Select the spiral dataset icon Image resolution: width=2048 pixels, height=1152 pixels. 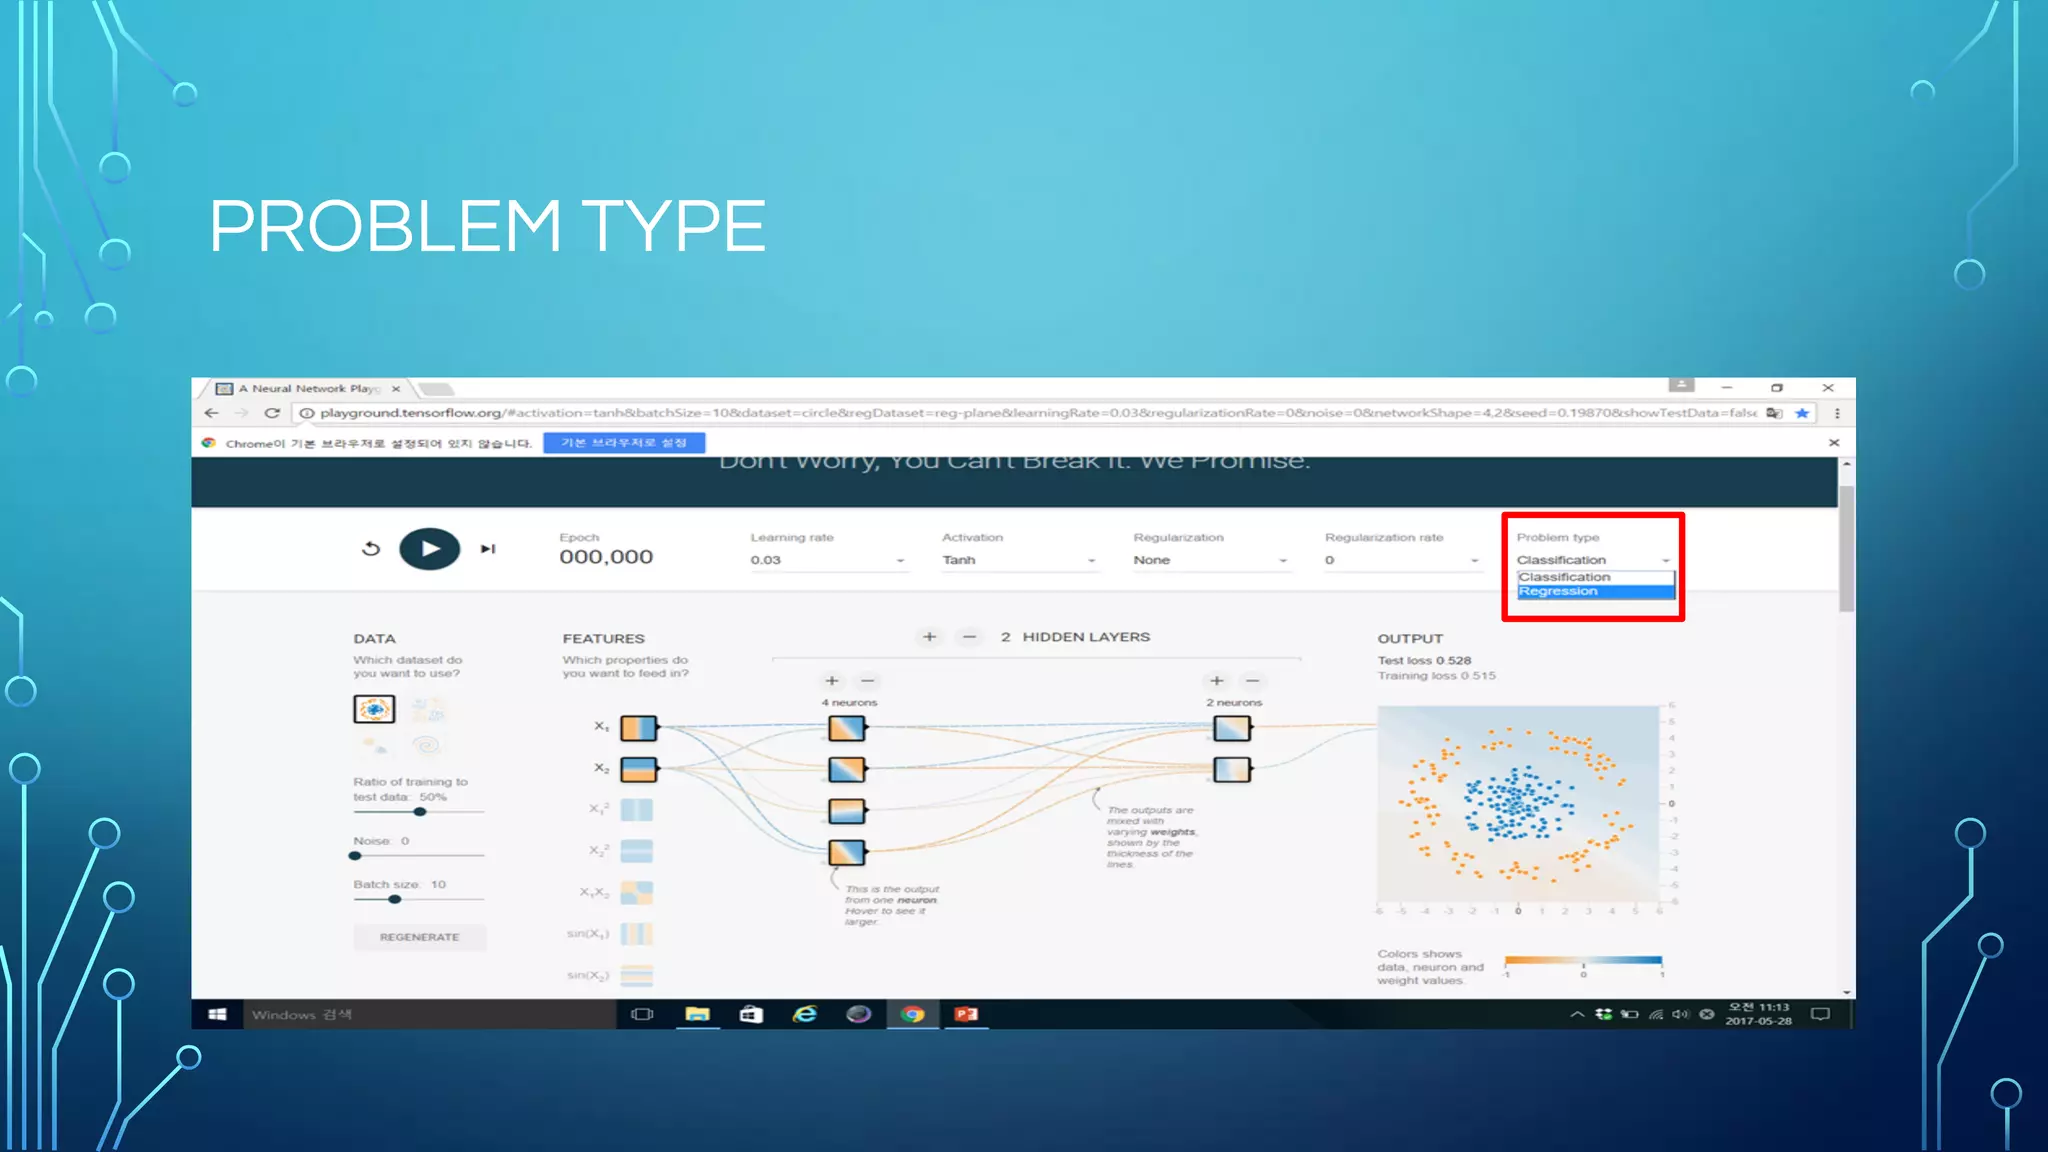click(x=427, y=745)
